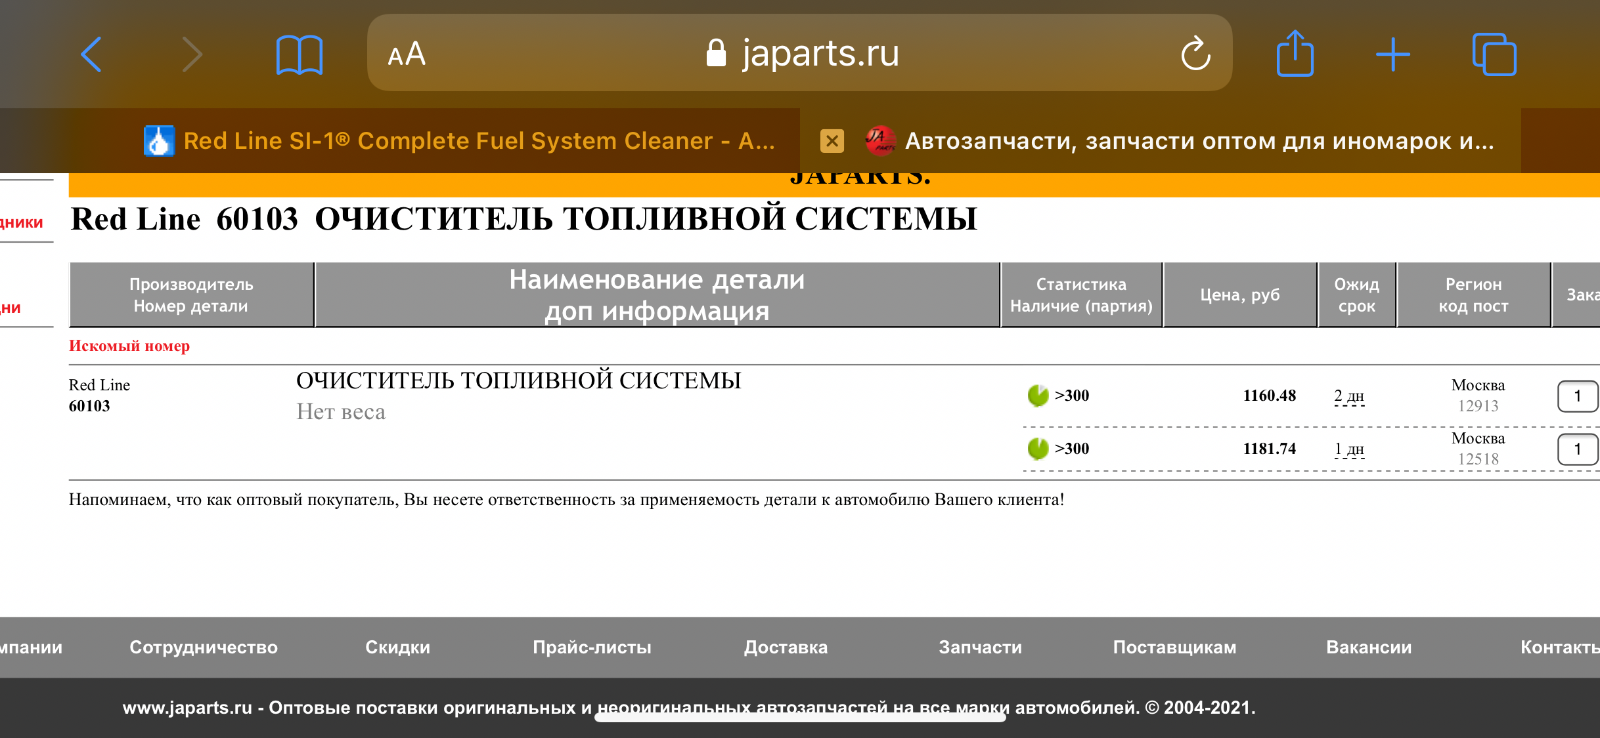Switch to the Red Line SI-1 tab
The height and width of the screenshot is (738, 1600).
pyautogui.click(x=400, y=141)
